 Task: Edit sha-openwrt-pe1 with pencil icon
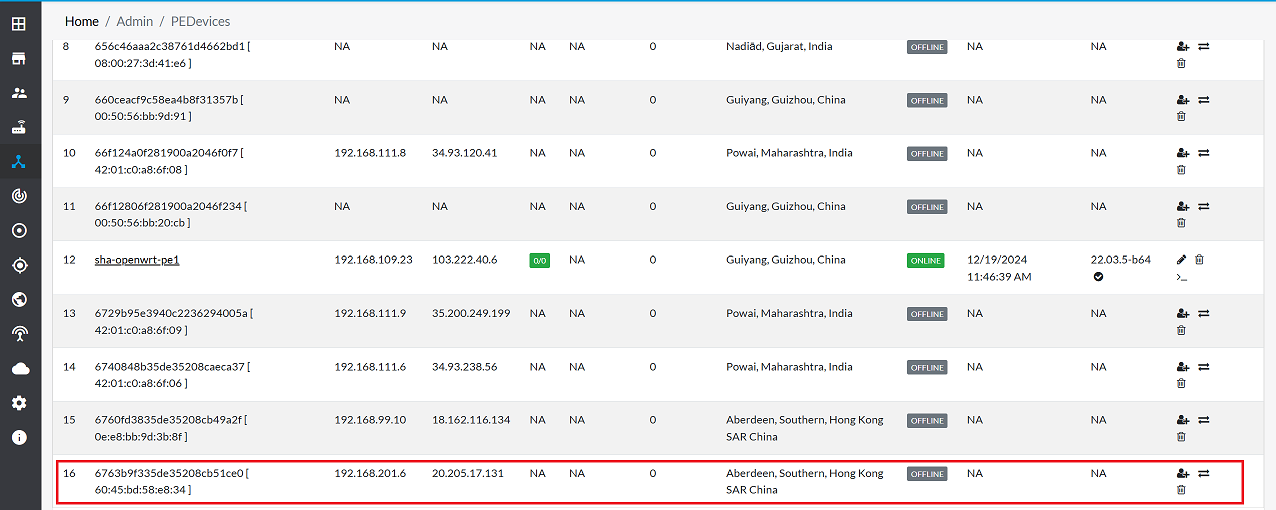pos(1181,260)
